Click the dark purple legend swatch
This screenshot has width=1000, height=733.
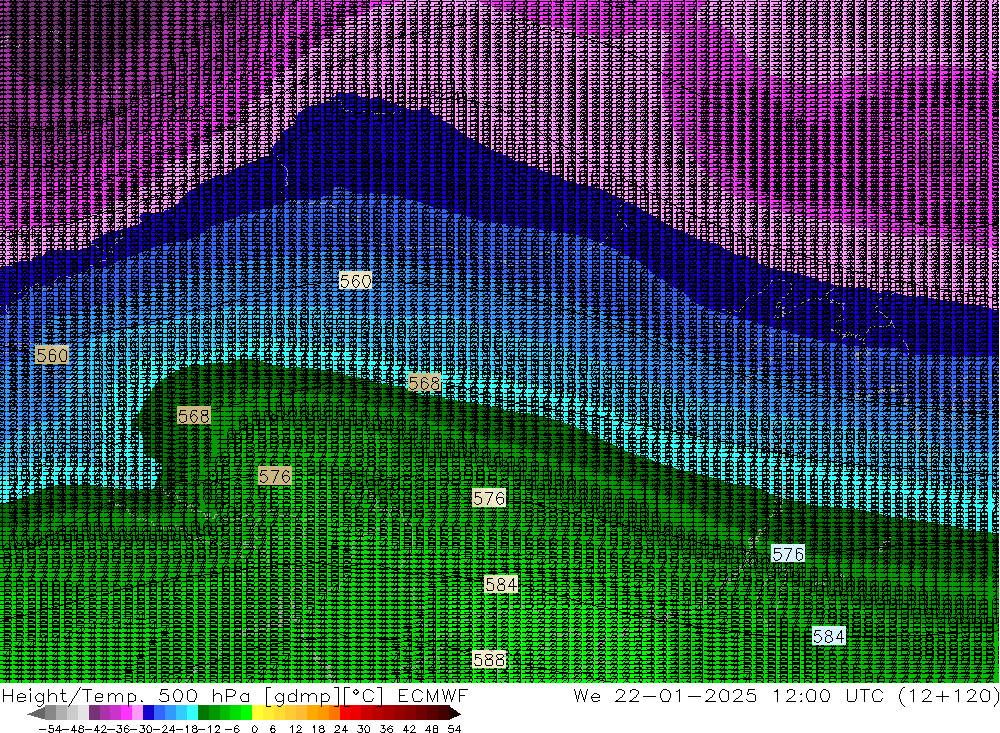click(x=94, y=713)
